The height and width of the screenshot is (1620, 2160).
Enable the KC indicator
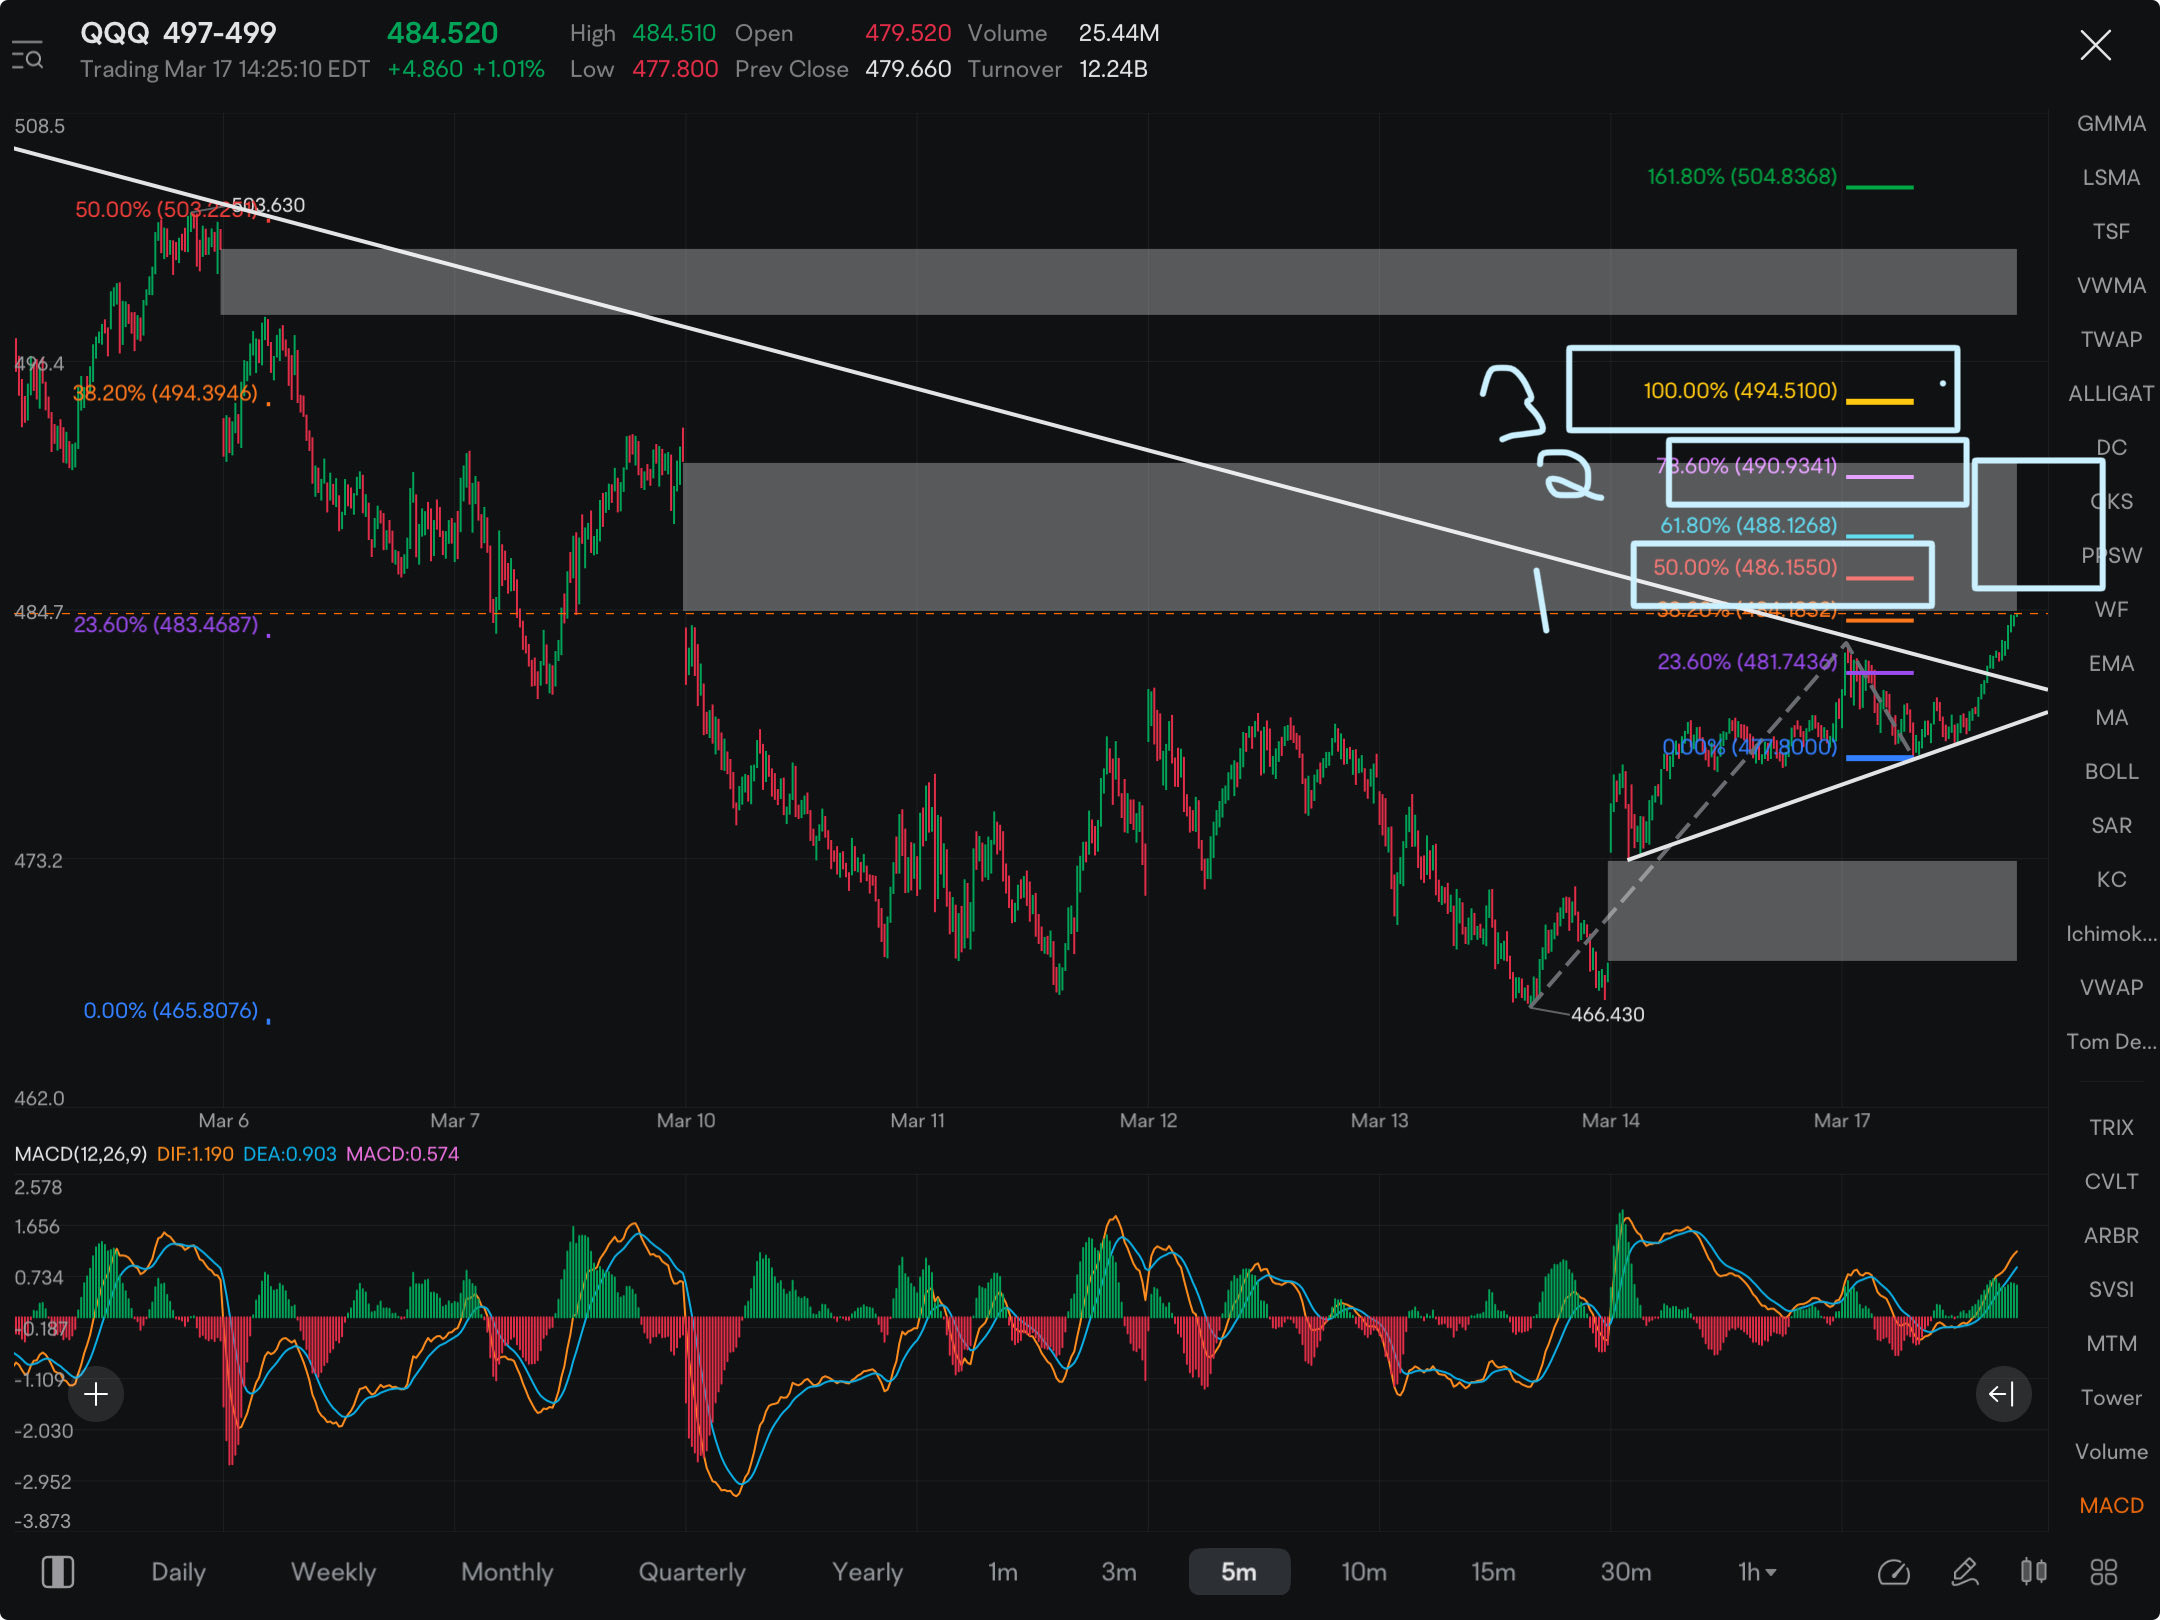(x=2111, y=880)
